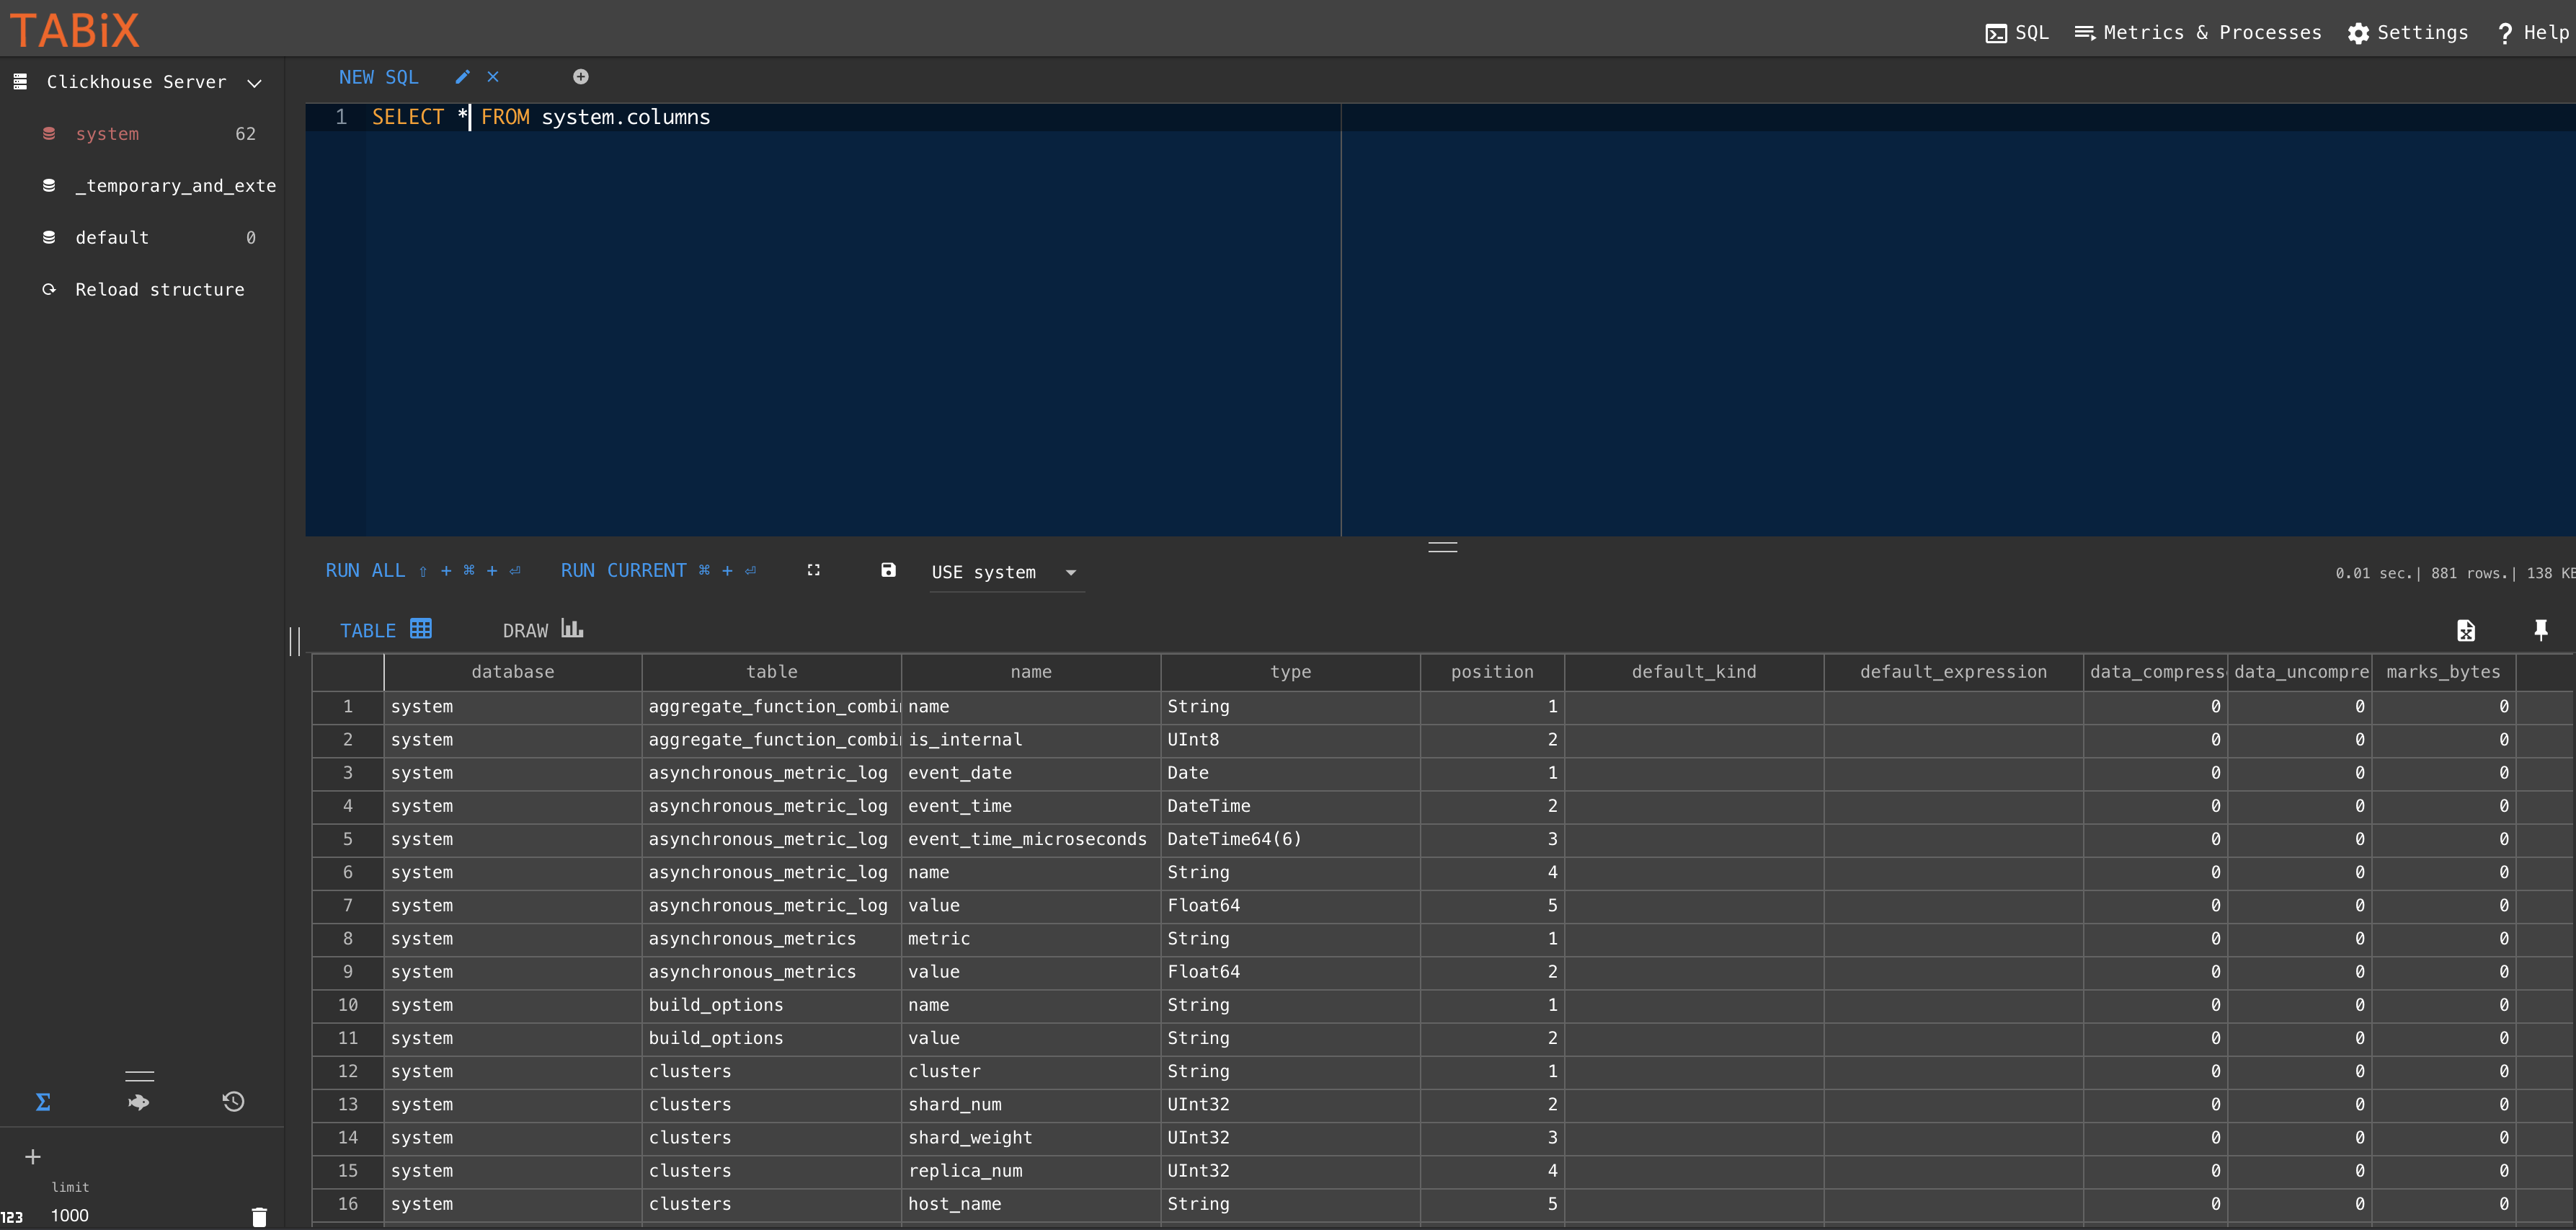
Task: Click the save query floppy icon
Action: click(x=888, y=570)
